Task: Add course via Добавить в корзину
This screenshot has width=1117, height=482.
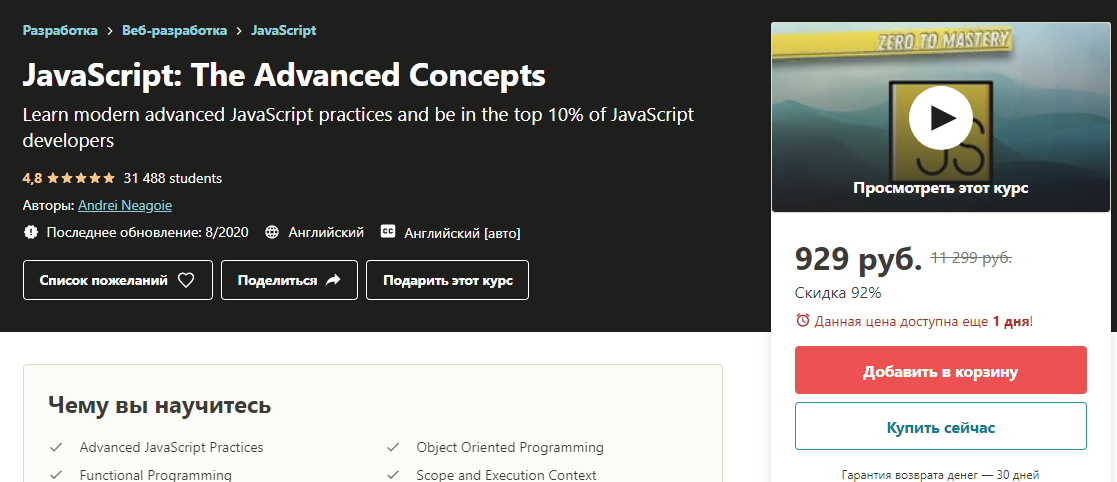Action: (940, 372)
